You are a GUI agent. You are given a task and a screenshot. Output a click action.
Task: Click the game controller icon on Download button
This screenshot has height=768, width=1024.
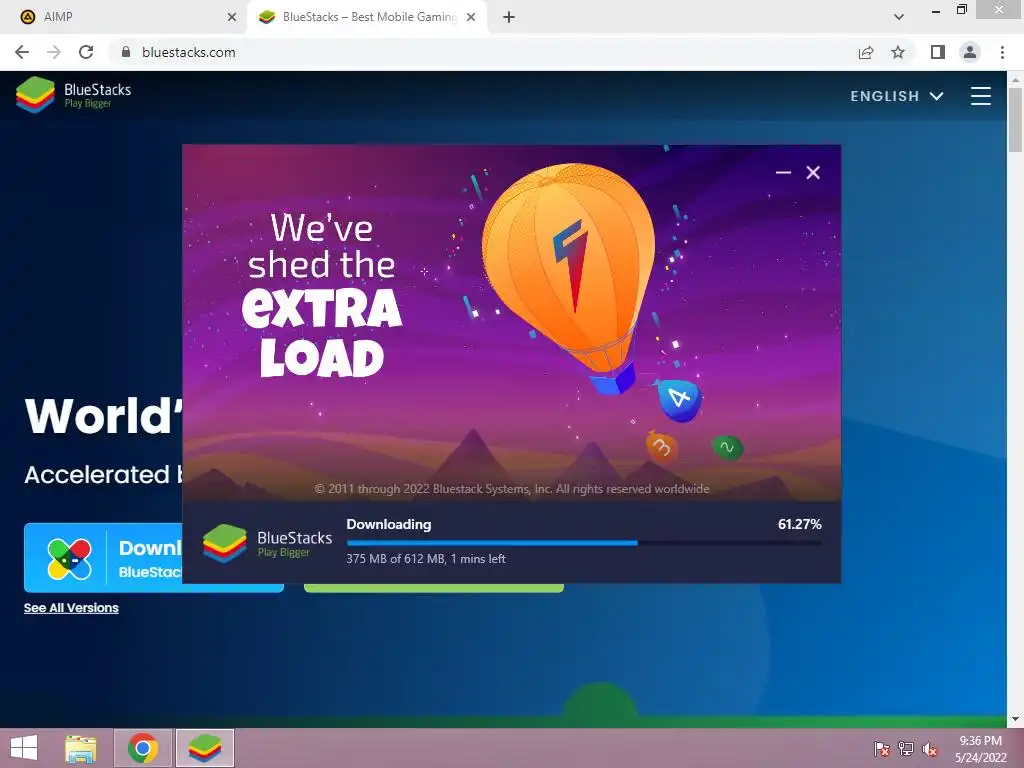pos(69,559)
